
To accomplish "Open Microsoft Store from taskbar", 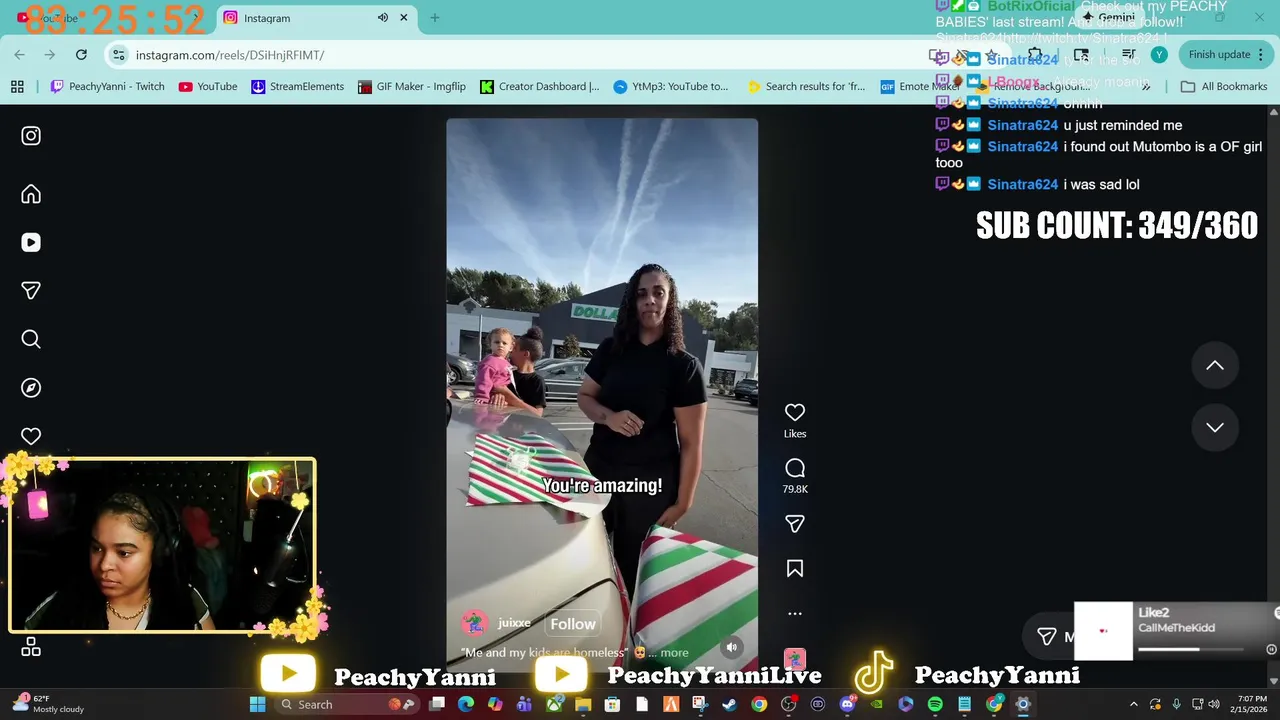I will tap(612, 704).
